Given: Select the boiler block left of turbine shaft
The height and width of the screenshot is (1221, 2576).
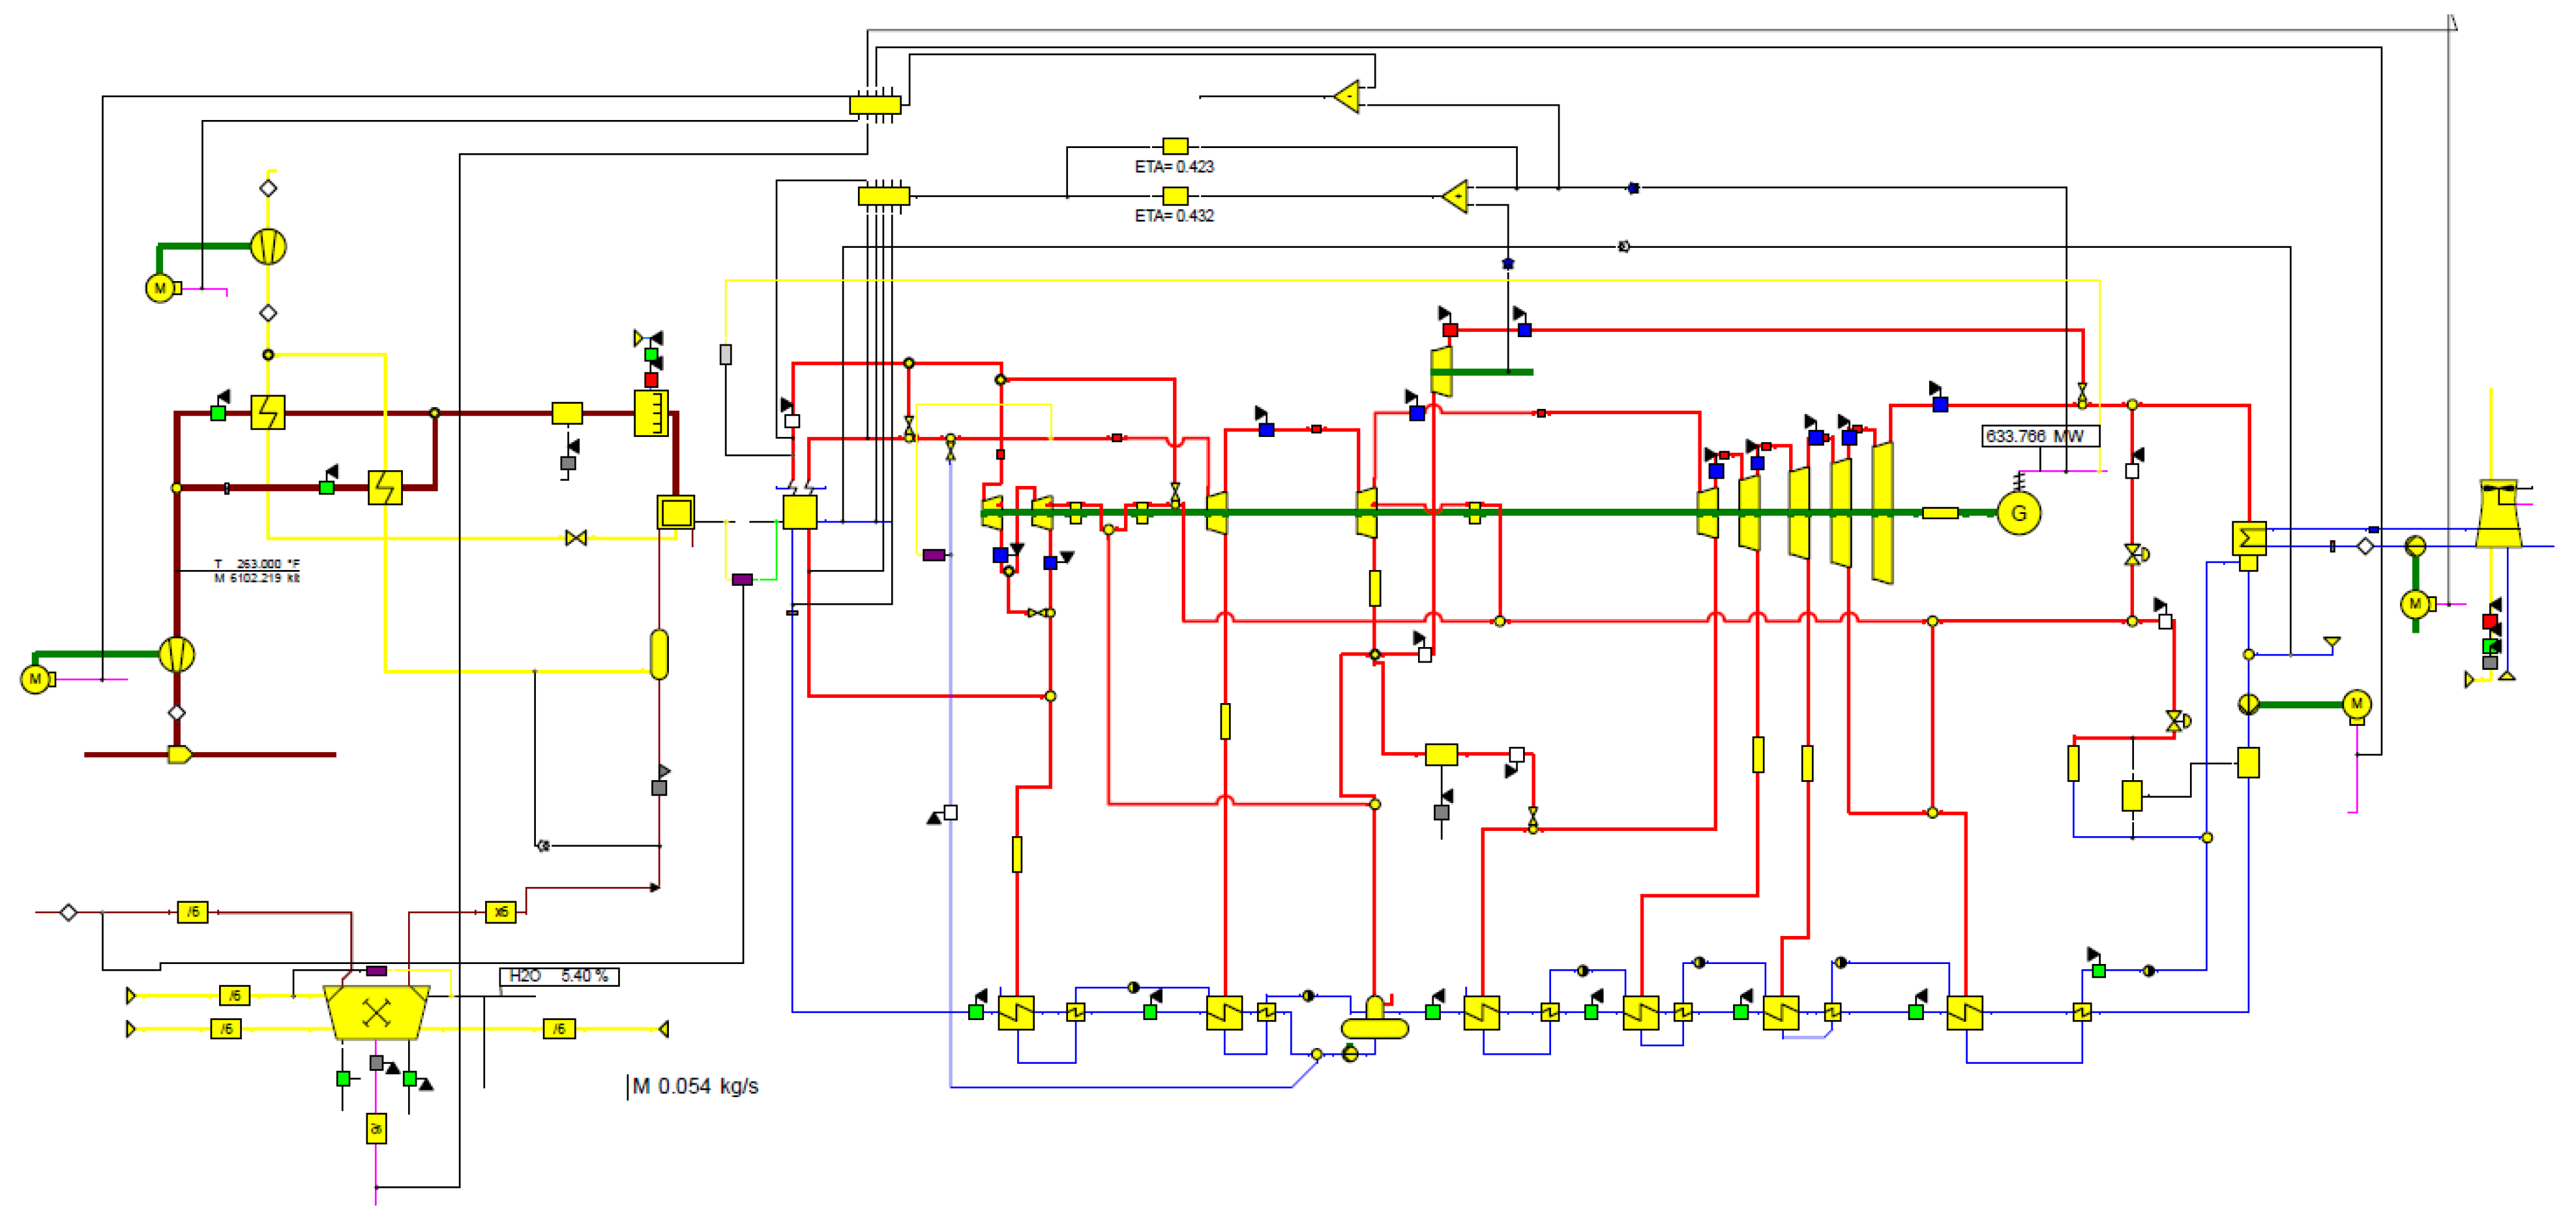Looking at the screenshot, I should (x=799, y=512).
